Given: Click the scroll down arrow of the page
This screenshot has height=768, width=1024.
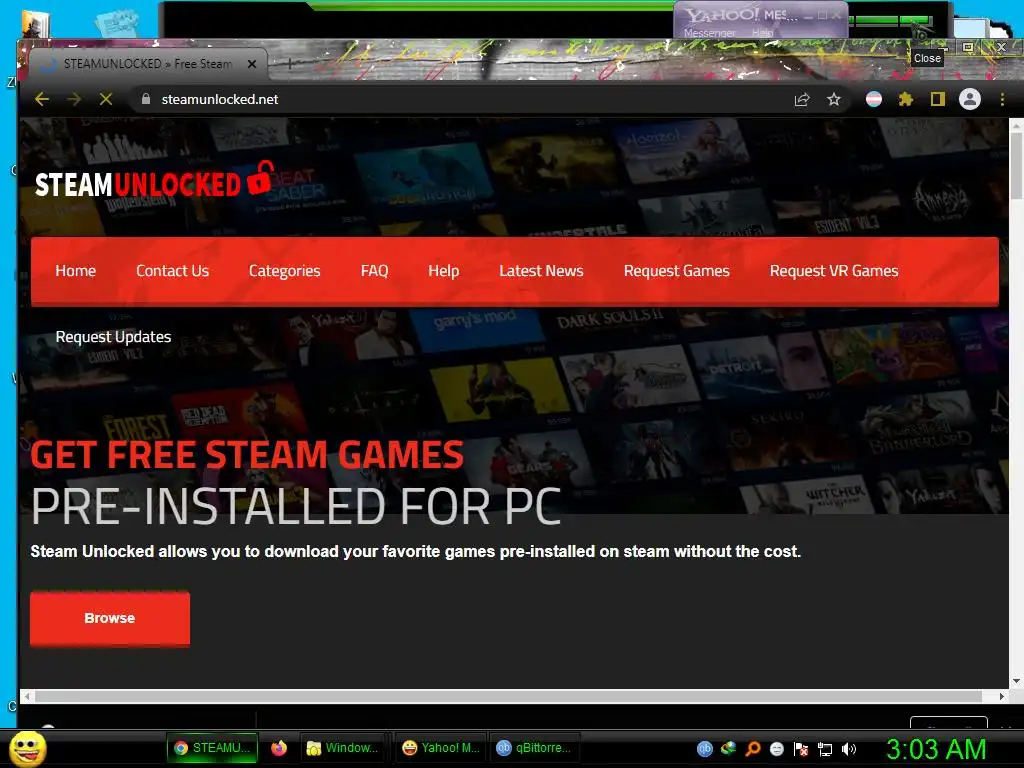Looking at the screenshot, I should tap(1016, 681).
